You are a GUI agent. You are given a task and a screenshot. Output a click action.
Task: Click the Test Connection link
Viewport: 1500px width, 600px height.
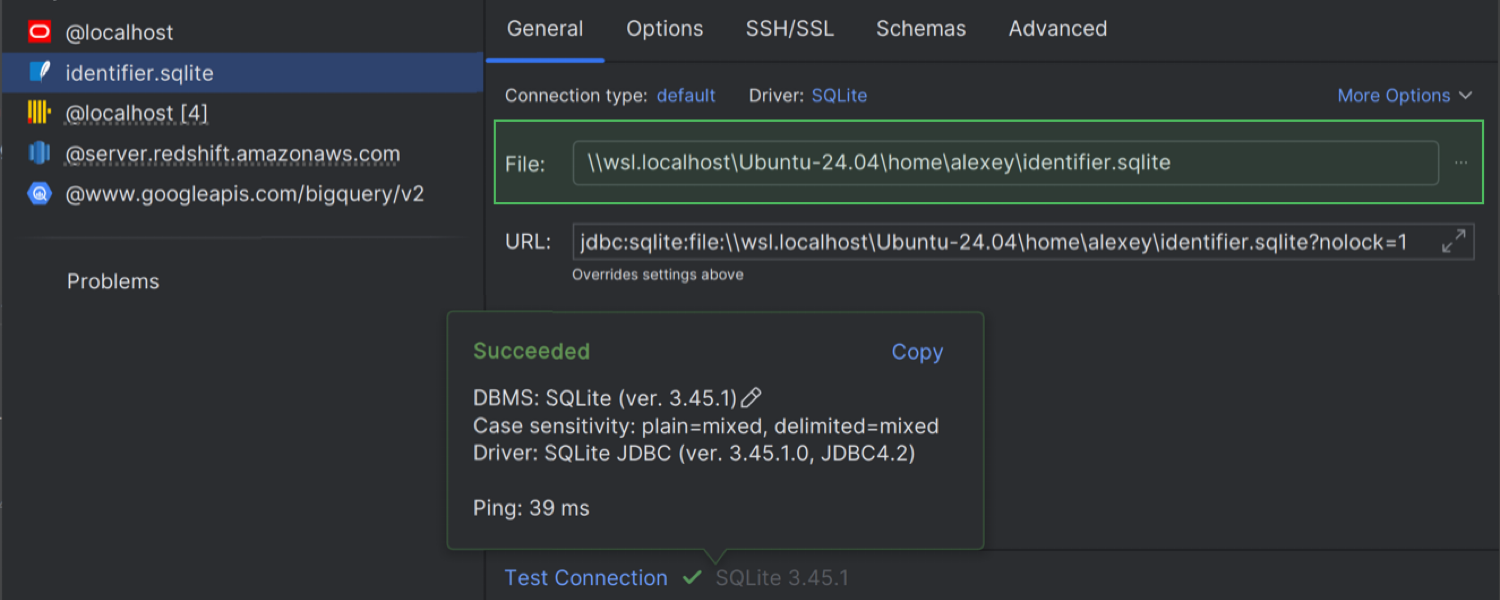[x=585, y=578]
